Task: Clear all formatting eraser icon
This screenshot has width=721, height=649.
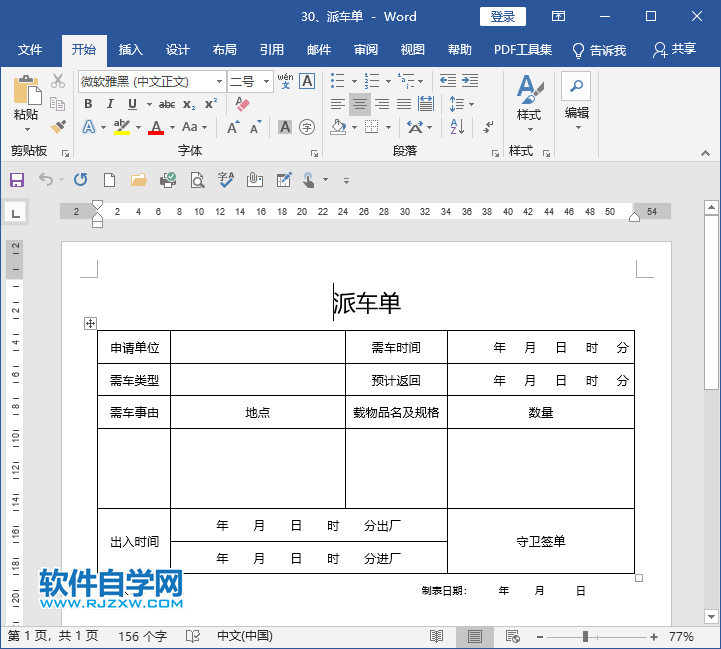Action: (x=242, y=104)
